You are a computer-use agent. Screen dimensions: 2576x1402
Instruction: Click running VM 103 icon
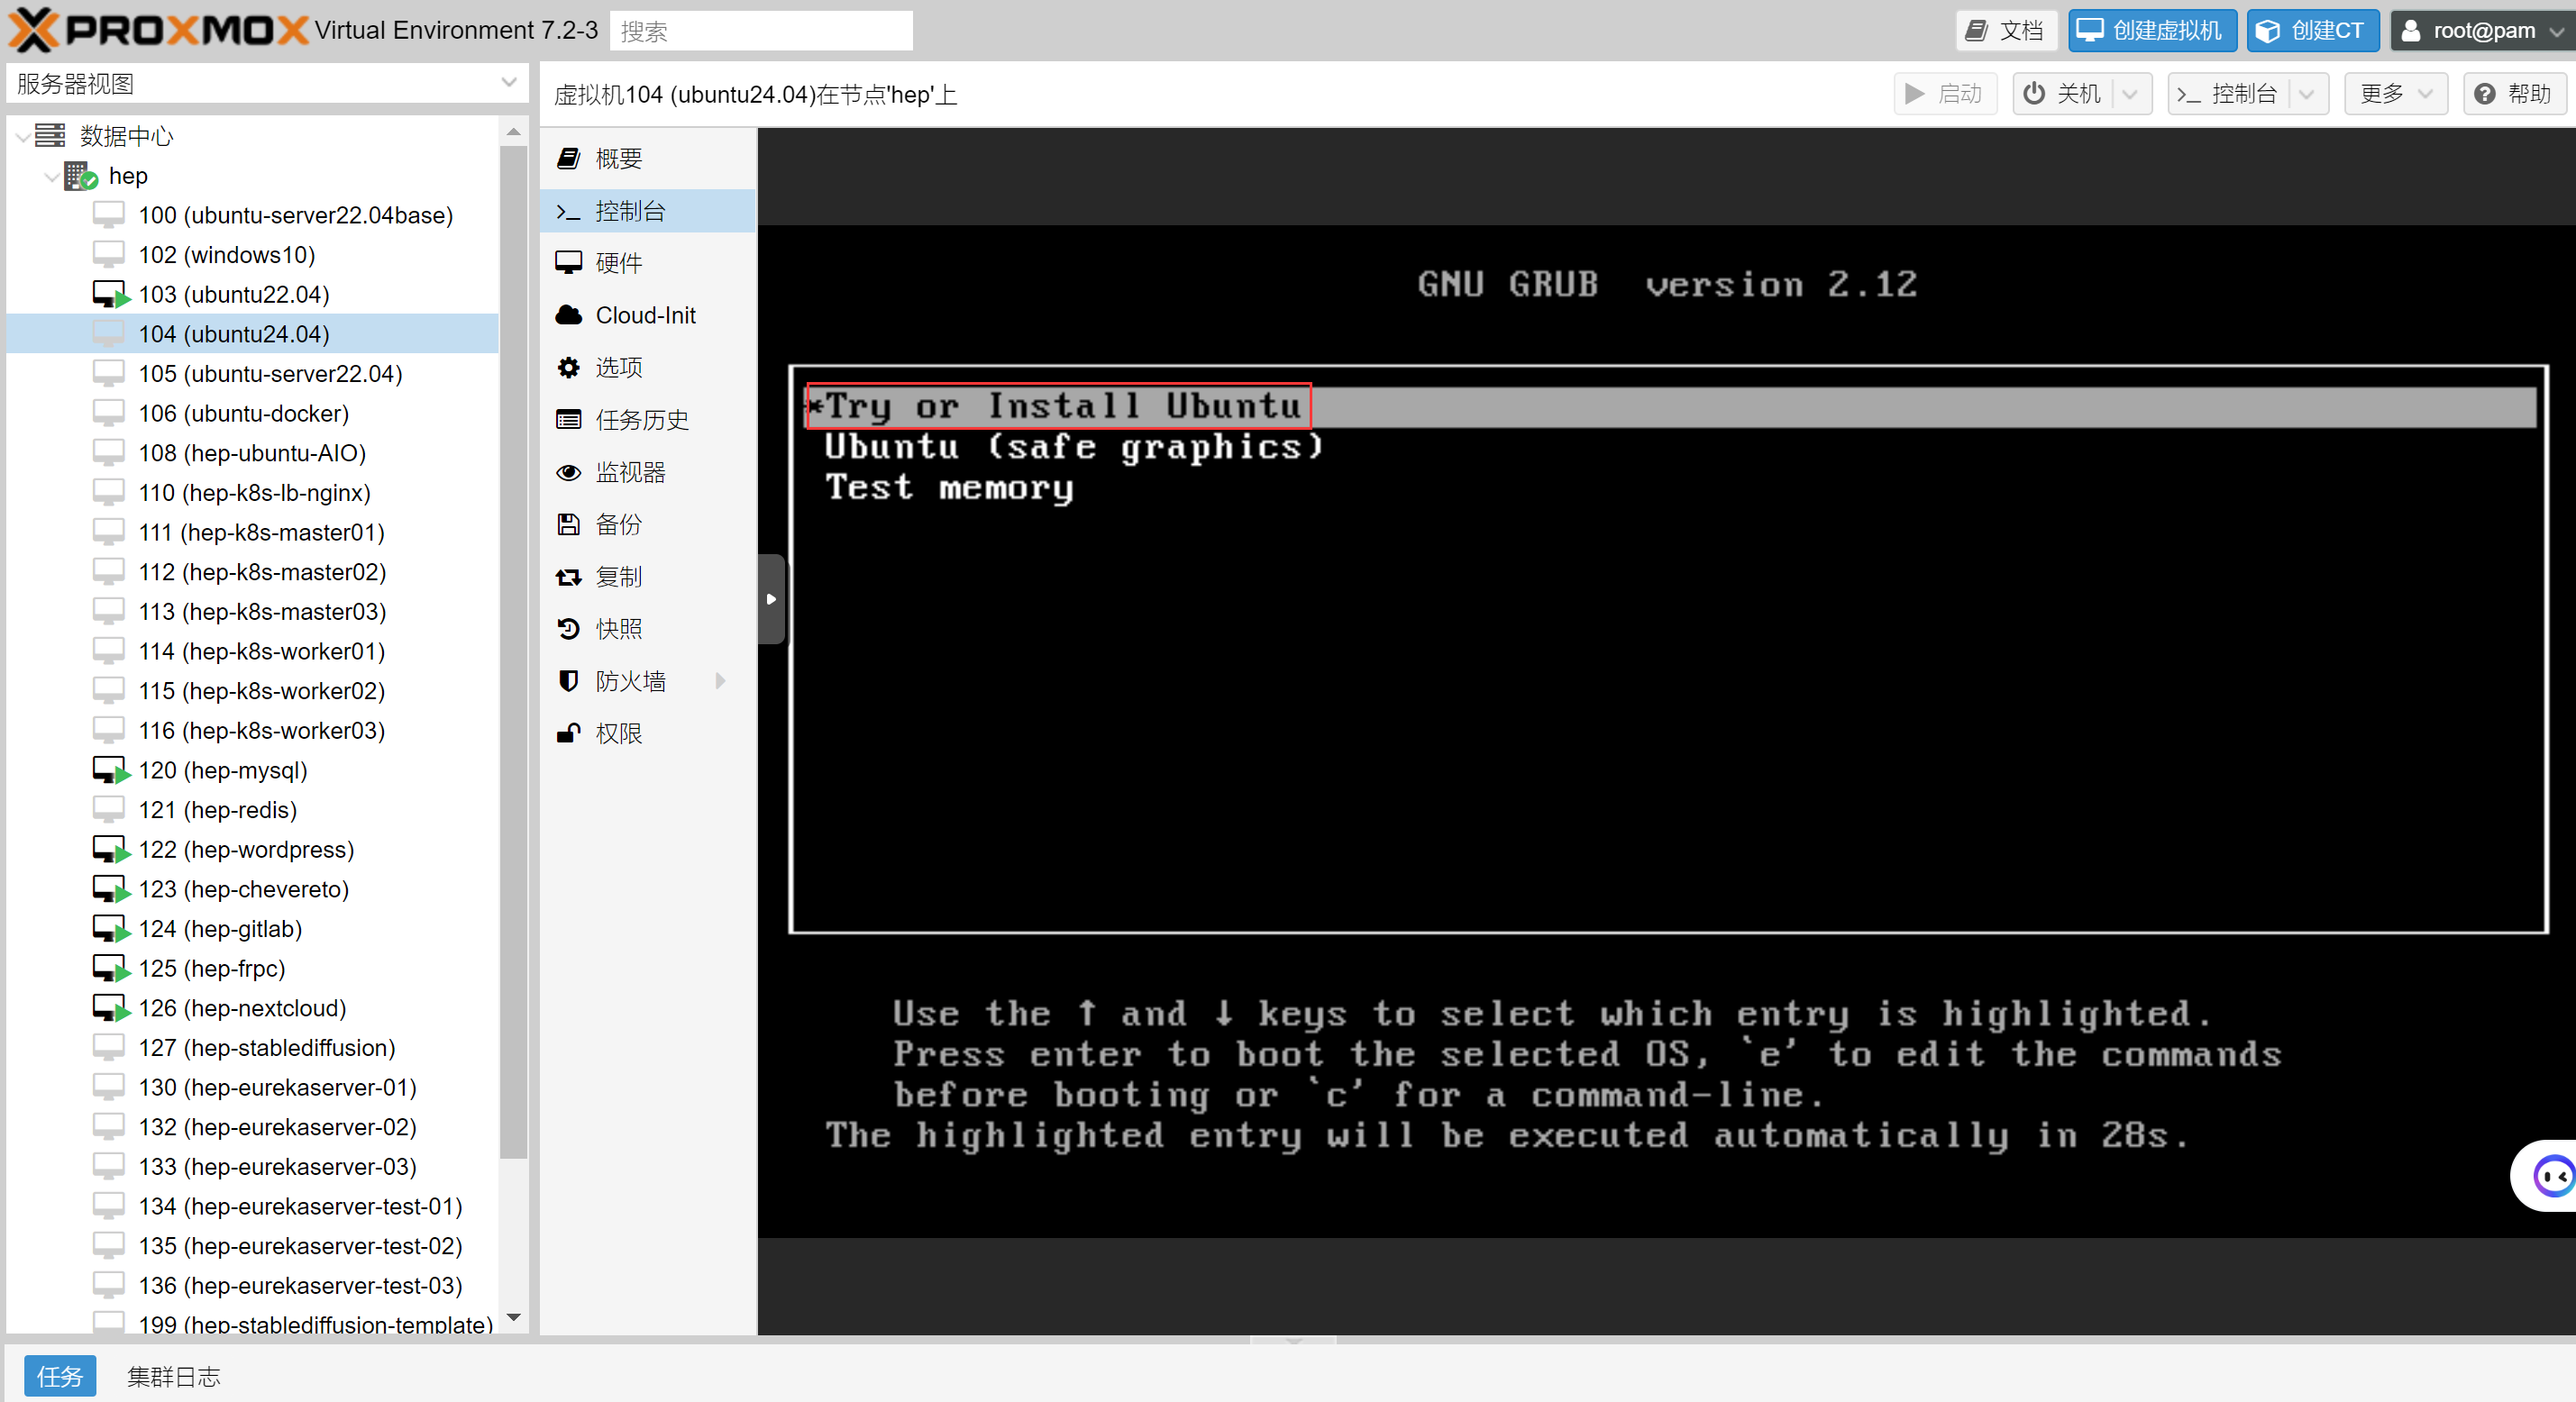point(111,294)
